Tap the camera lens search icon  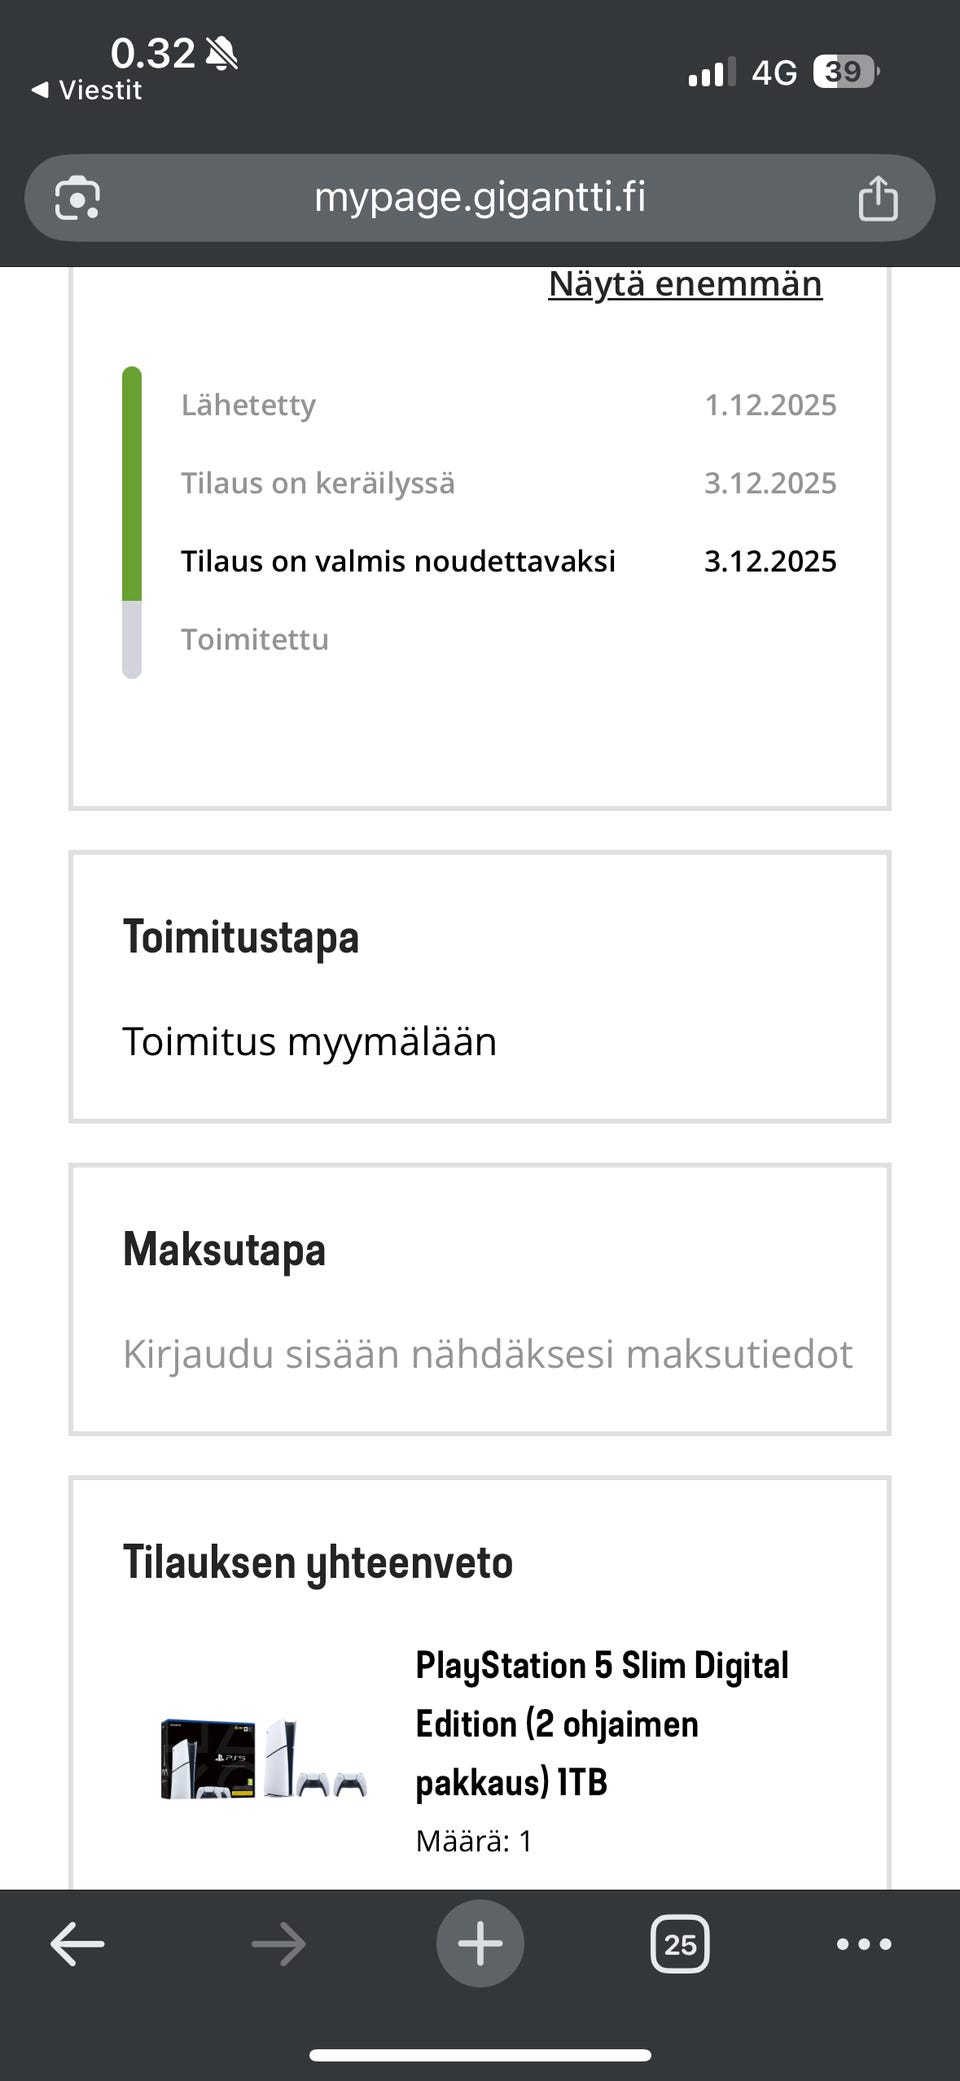78,198
